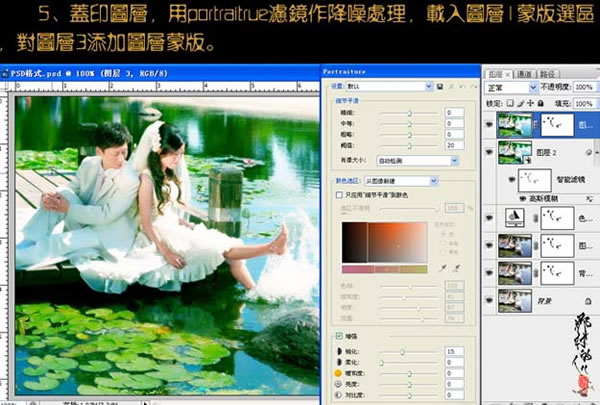Screen dimensions: 600x405
Task: Pick a tone in the skin color gradient square
Action: click(384, 242)
